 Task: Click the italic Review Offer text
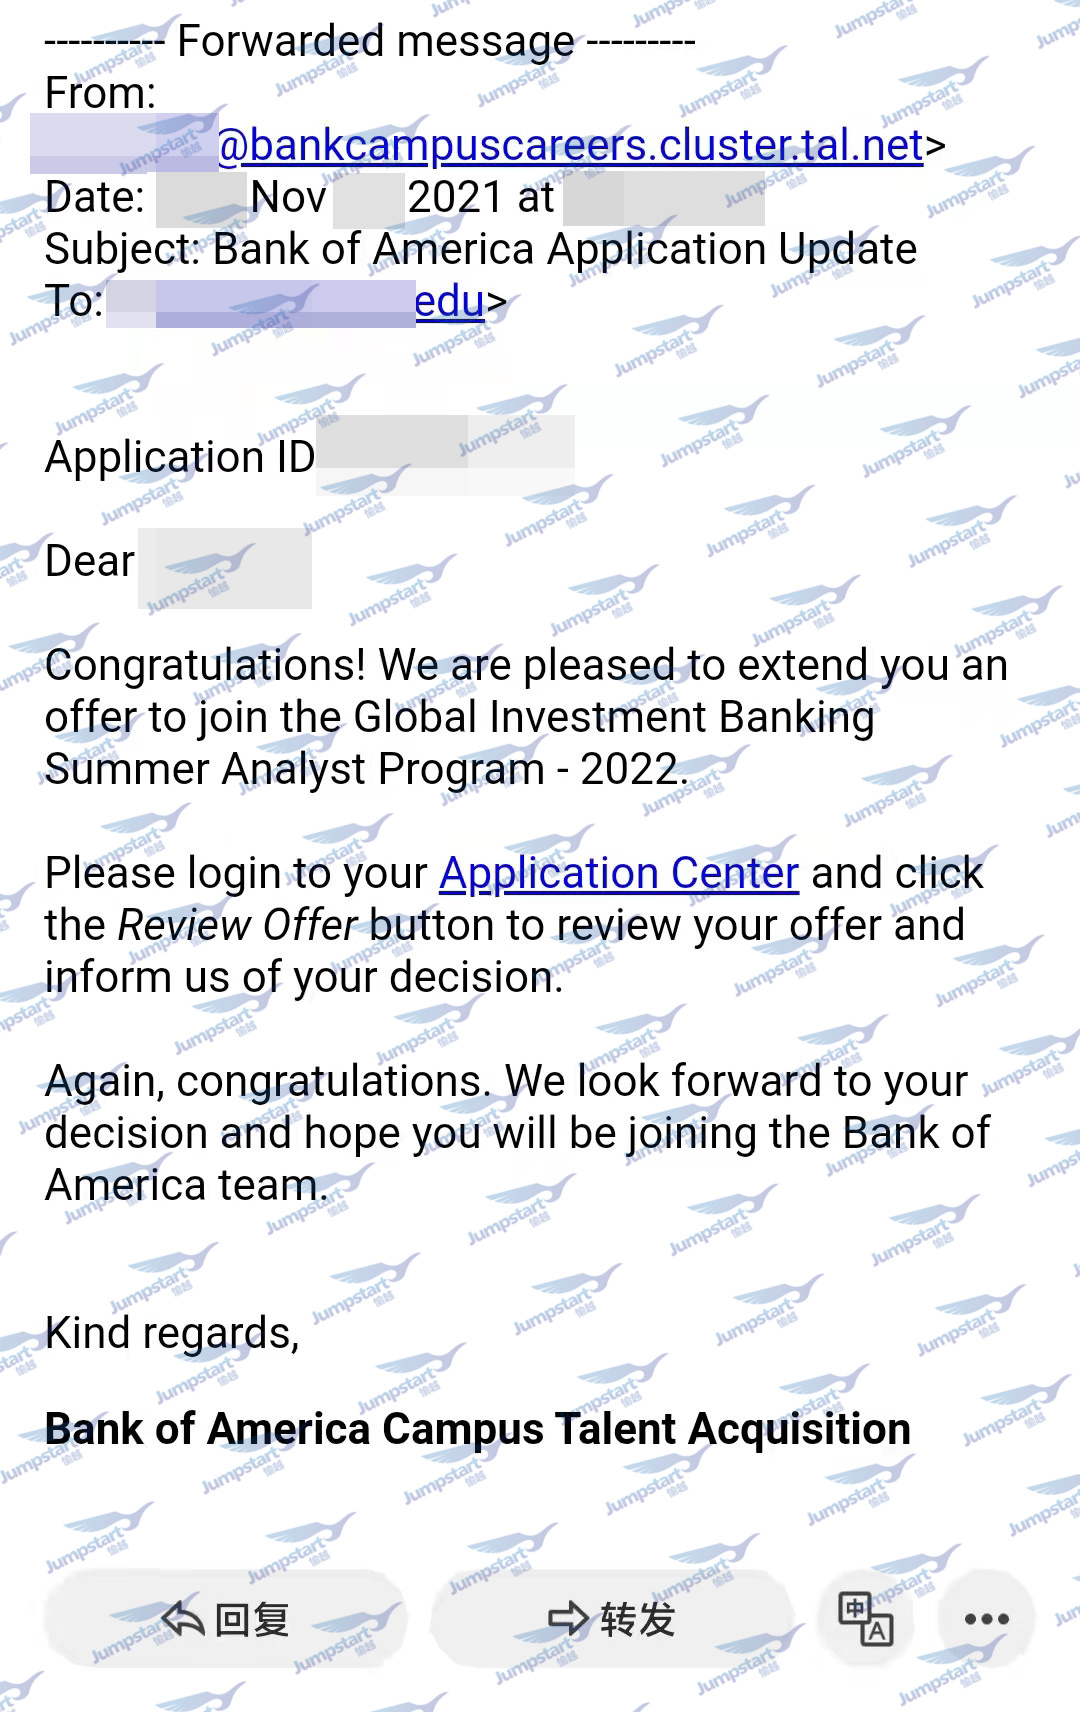pos(237,925)
